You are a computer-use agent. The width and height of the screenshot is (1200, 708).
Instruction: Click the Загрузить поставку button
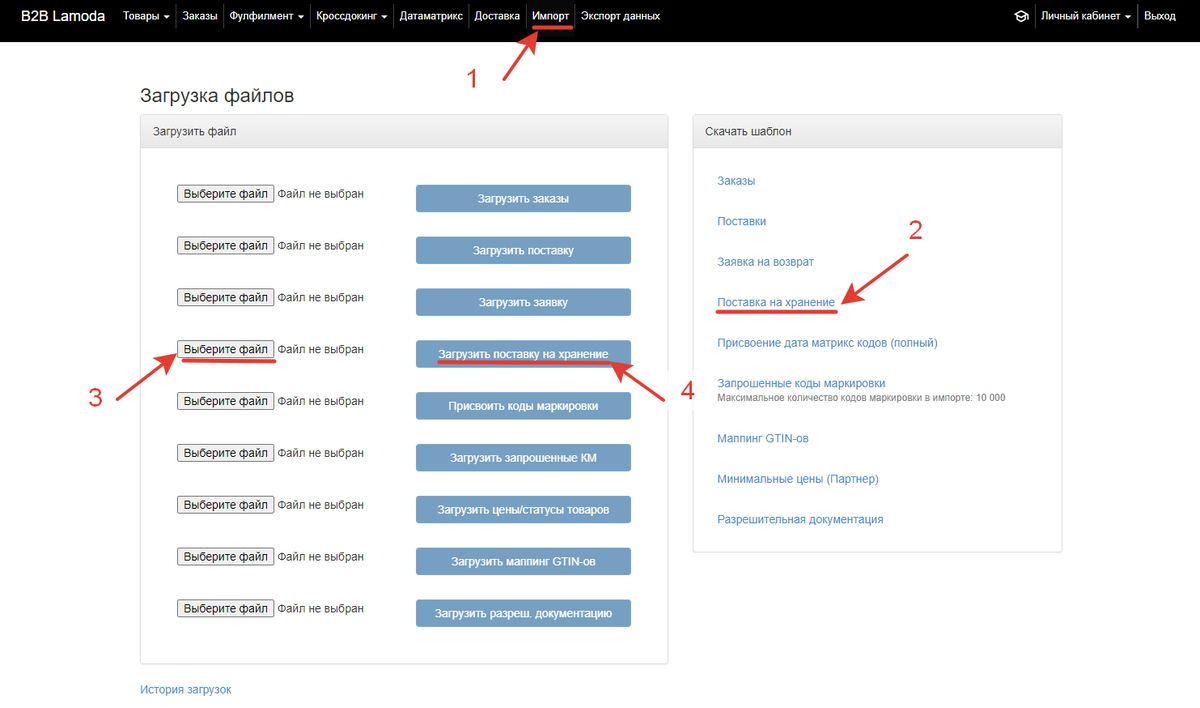click(x=523, y=250)
